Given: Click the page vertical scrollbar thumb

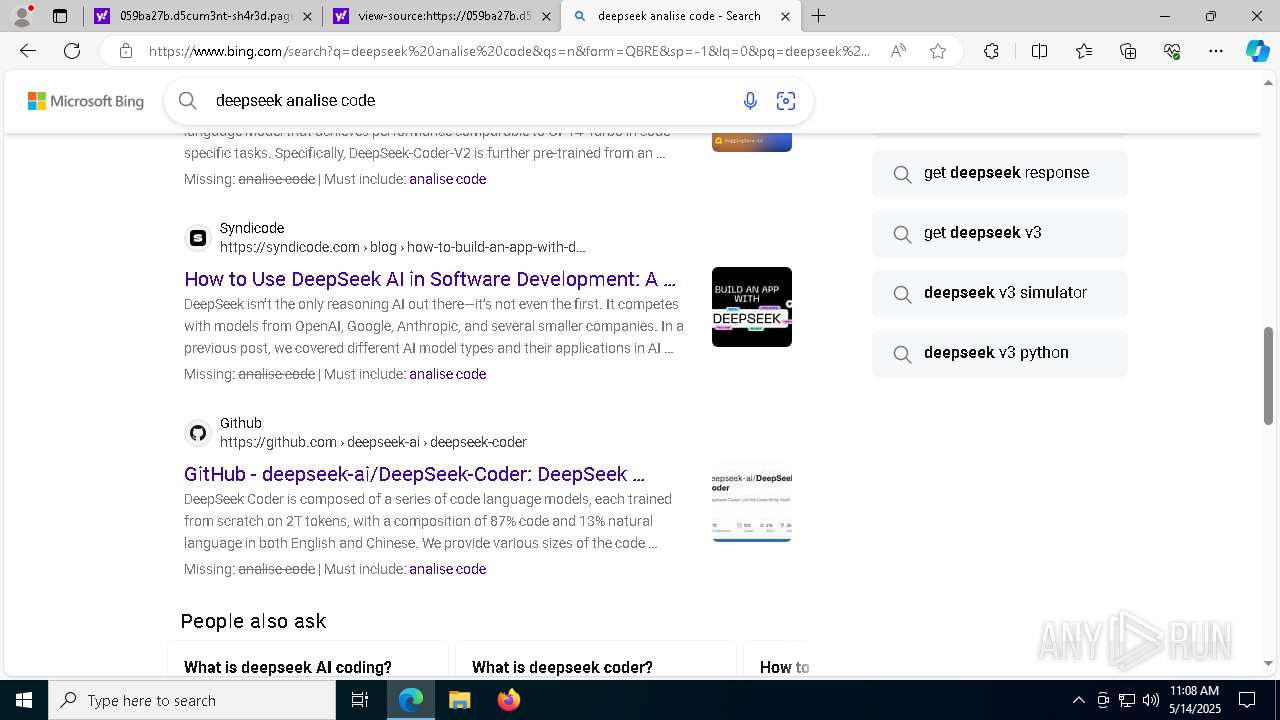Looking at the screenshot, I should (1269, 375).
